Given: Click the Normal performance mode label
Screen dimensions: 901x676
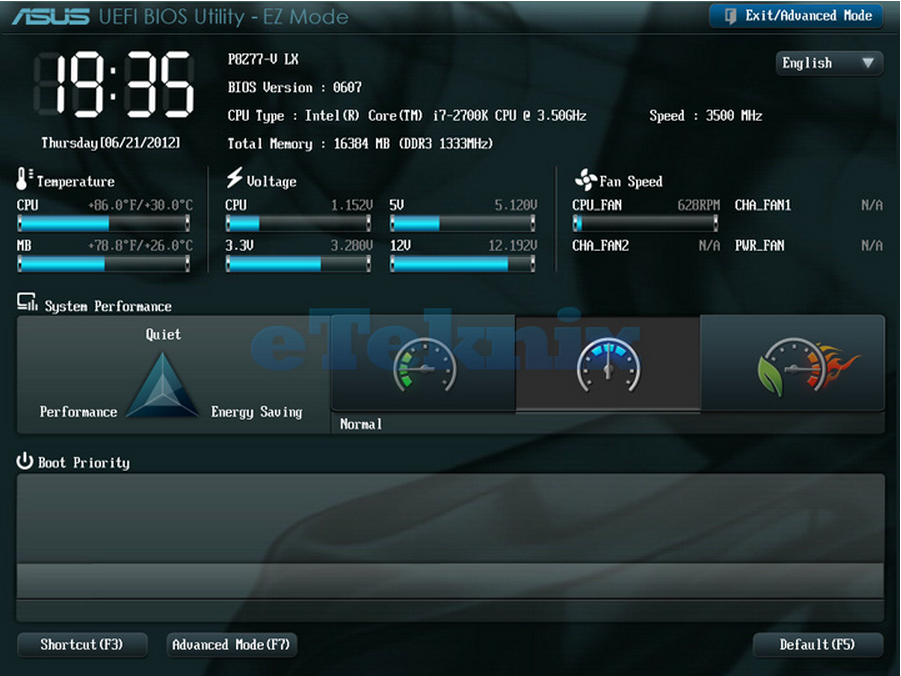Looking at the screenshot, I should pyautogui.click(x=361, y=424).
